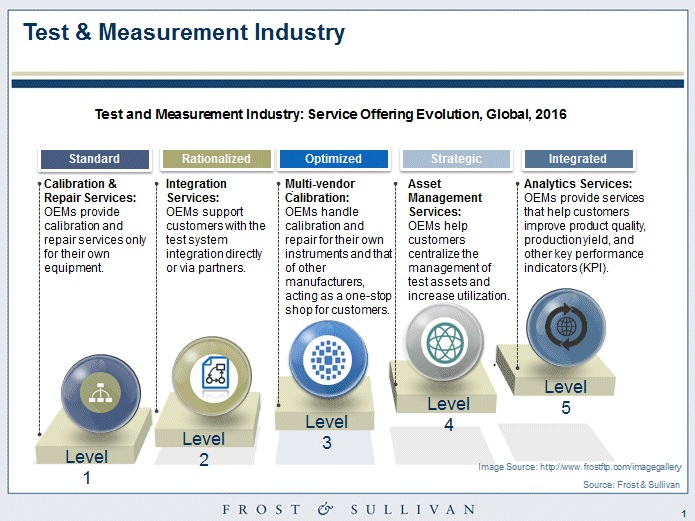Click the 'Level 1' pedestal label
Image resolution: width=695 pixels, height=521 pixels.
click(87, 467)
